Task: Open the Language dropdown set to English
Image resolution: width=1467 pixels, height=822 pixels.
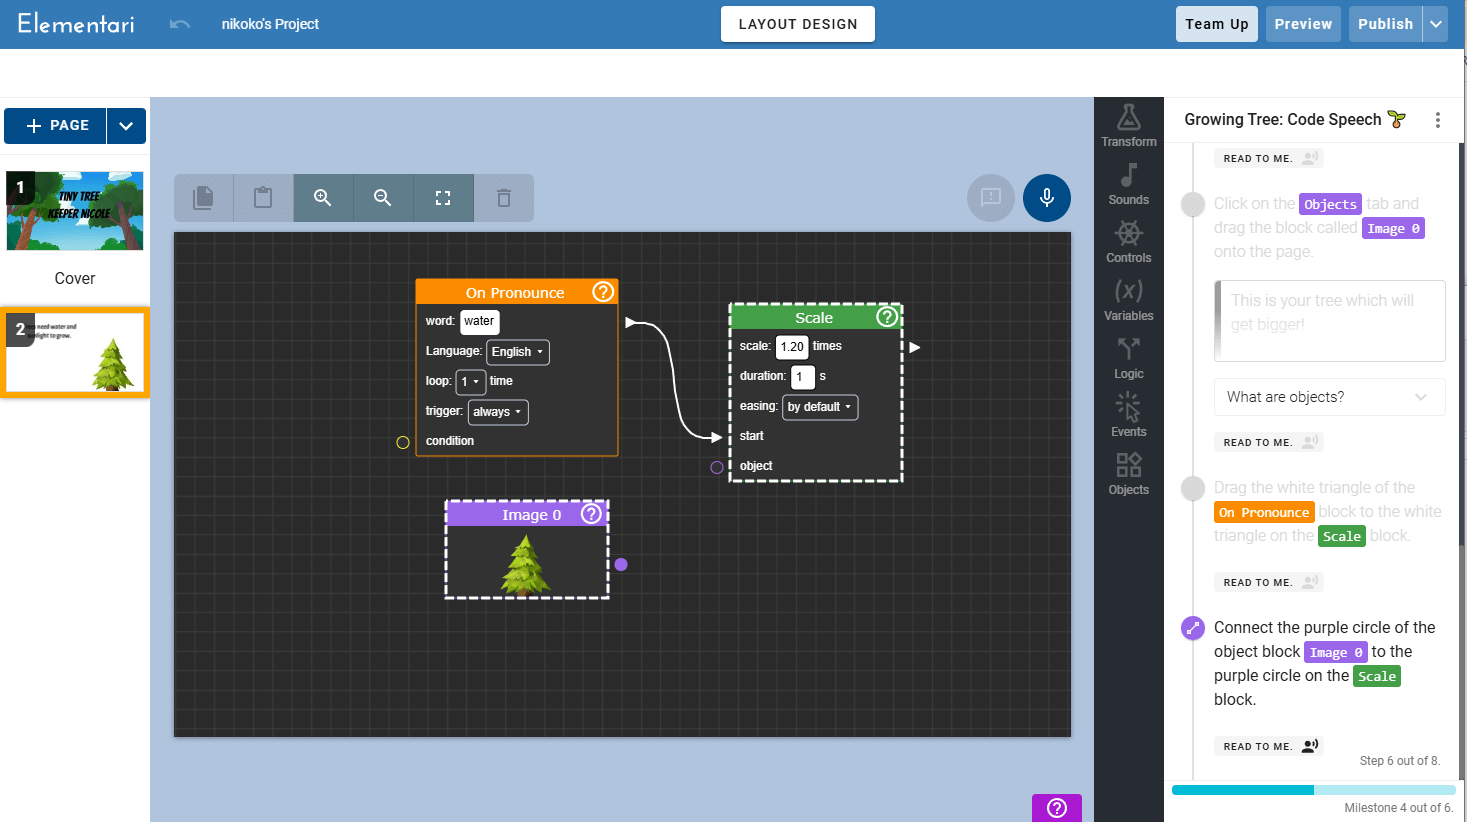Action: click(x=517, y=352)
